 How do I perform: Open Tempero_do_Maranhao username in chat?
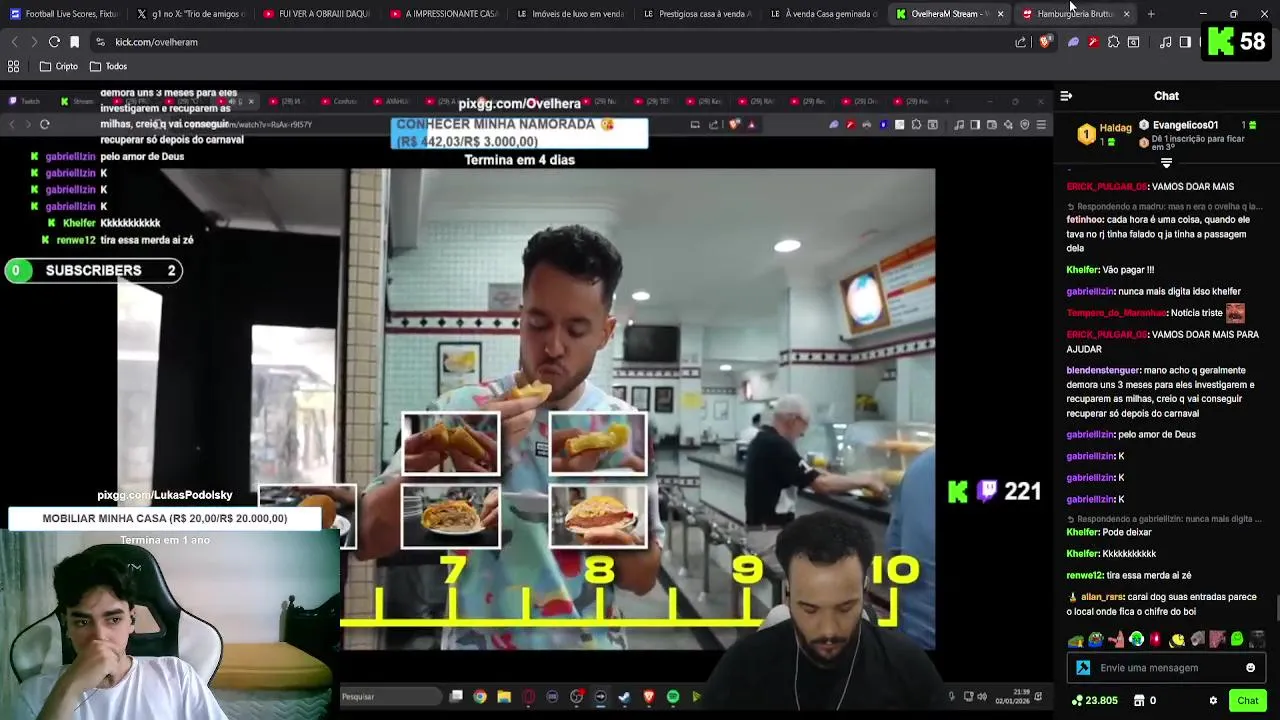click(x=1116, y=313)
